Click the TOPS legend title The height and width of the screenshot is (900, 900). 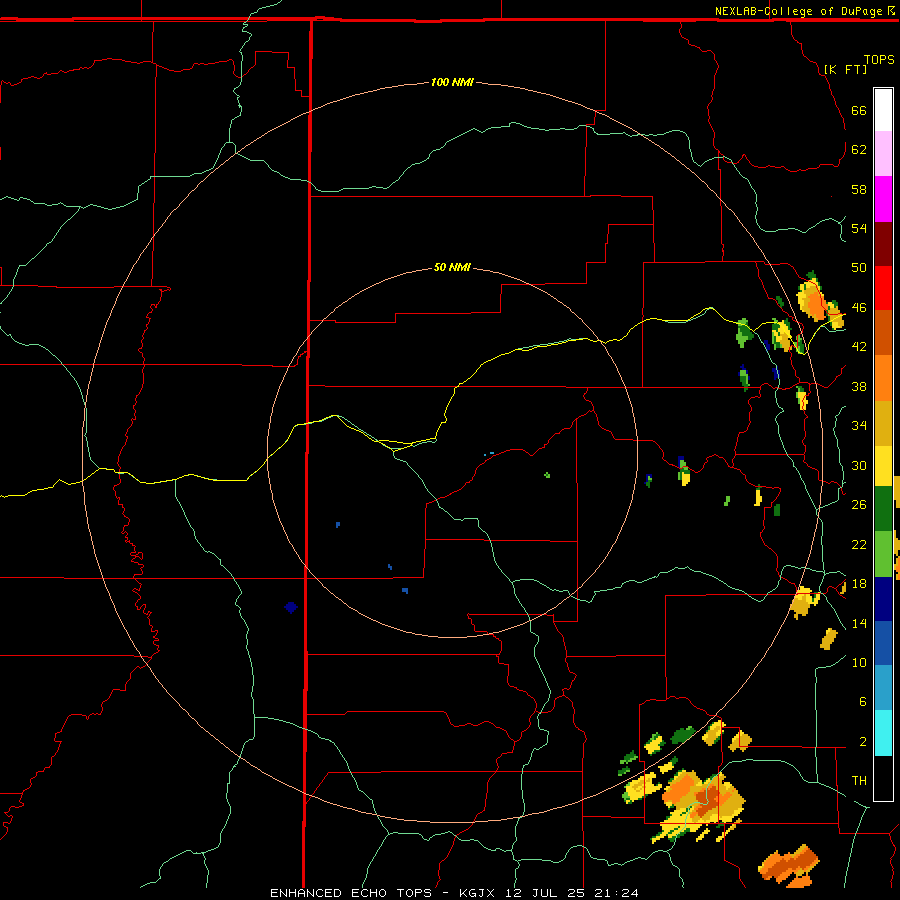click(x=879, y=59)
